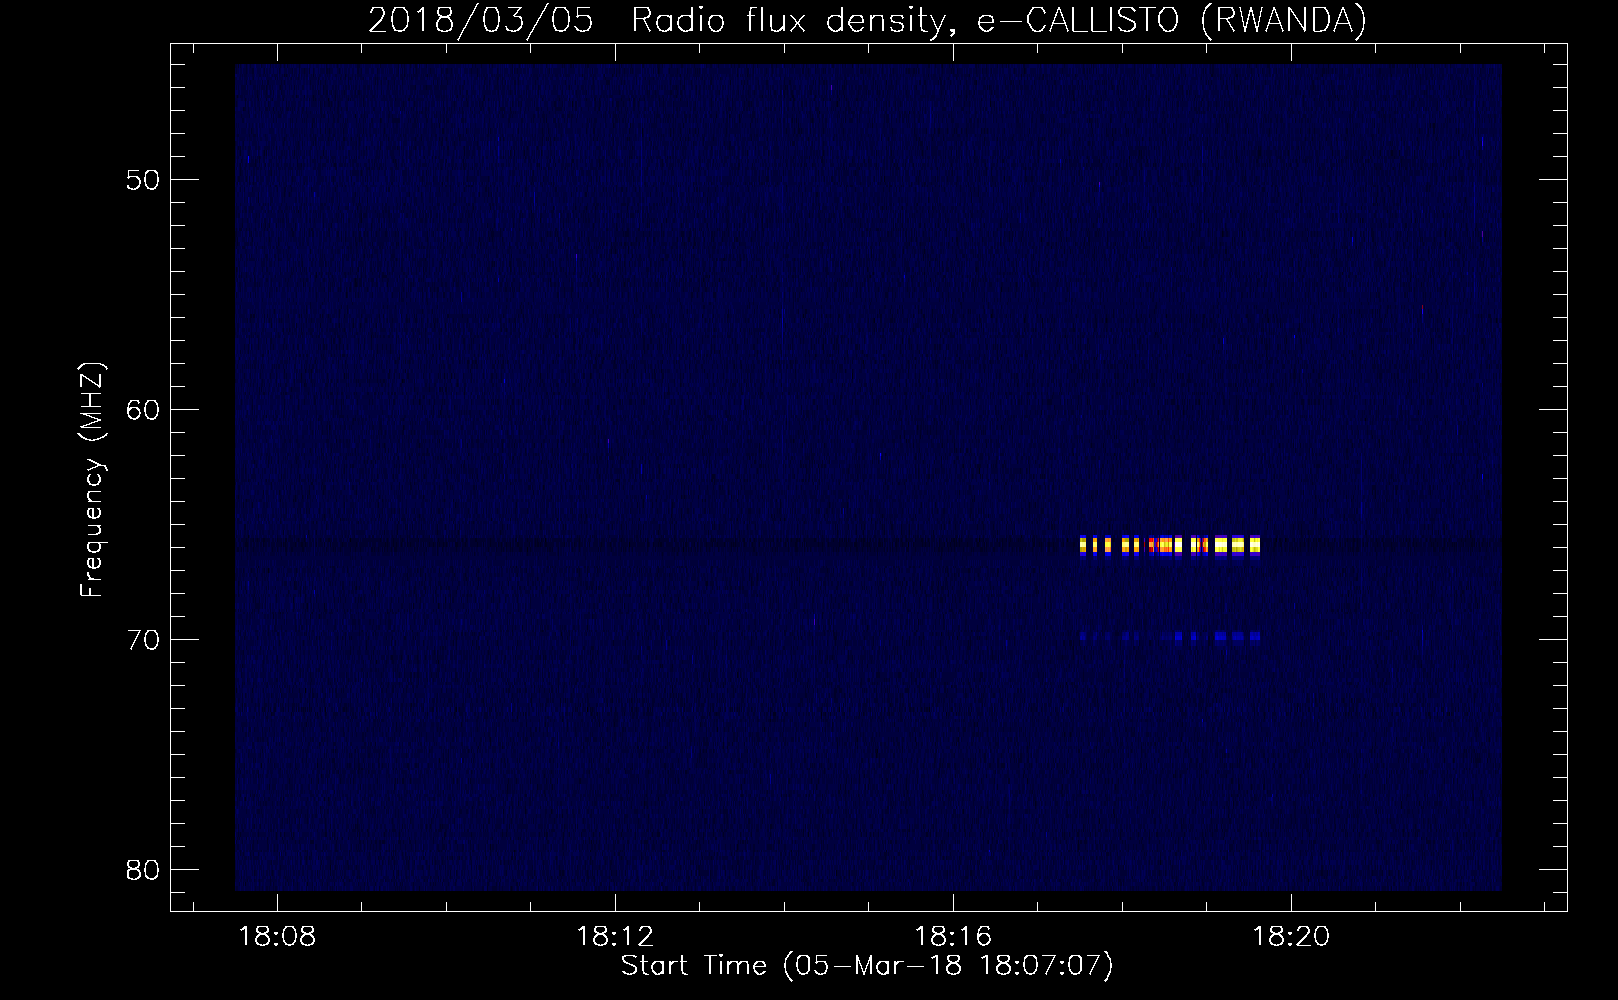Click the bright yellow burst near 66 MHz
This screenshot has height=1000, width=1618.
1170,545
